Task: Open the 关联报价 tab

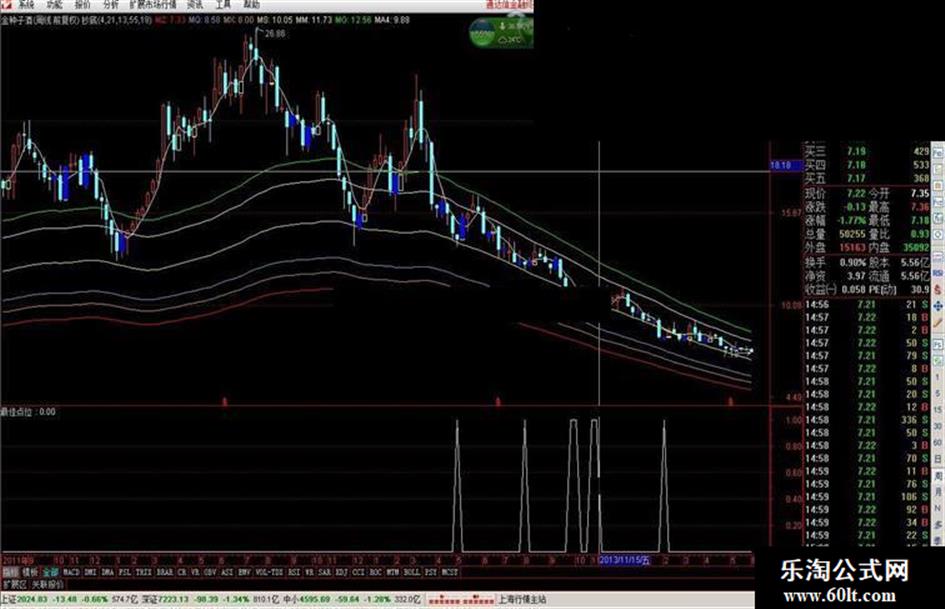Action: (47, 584)
